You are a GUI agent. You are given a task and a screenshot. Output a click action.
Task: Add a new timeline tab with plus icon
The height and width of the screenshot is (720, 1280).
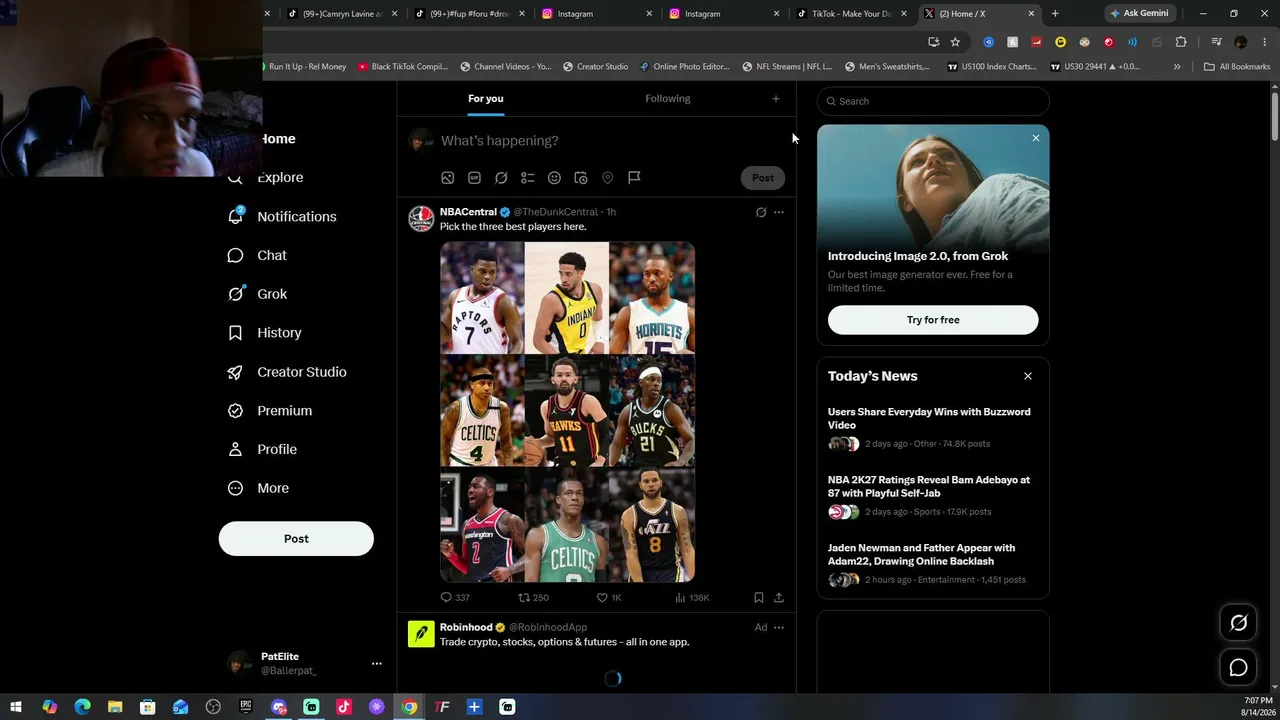pyautogui.click(x=776, y=99)
